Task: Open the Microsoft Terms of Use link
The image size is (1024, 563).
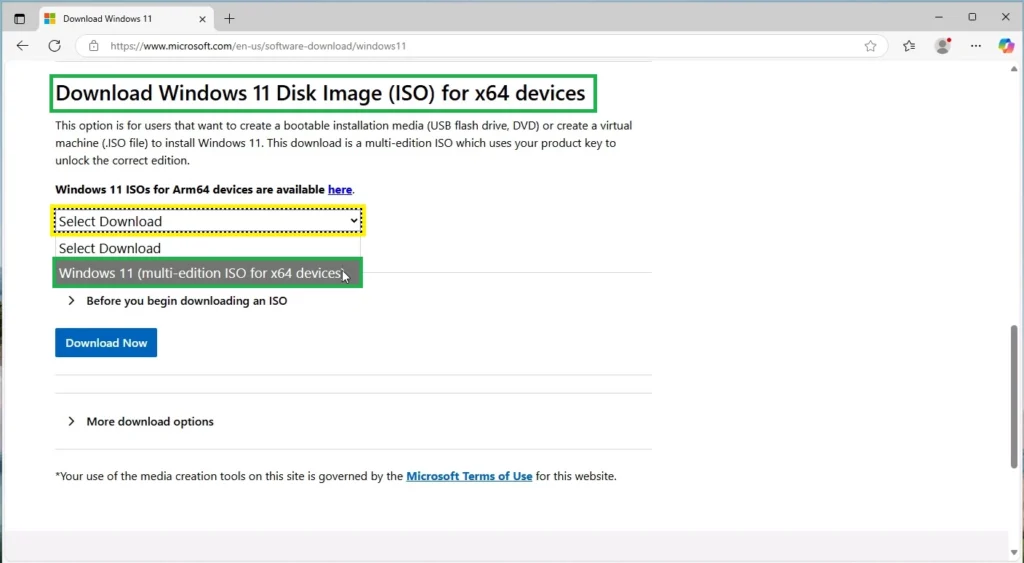Action: [x=469, y=476]
